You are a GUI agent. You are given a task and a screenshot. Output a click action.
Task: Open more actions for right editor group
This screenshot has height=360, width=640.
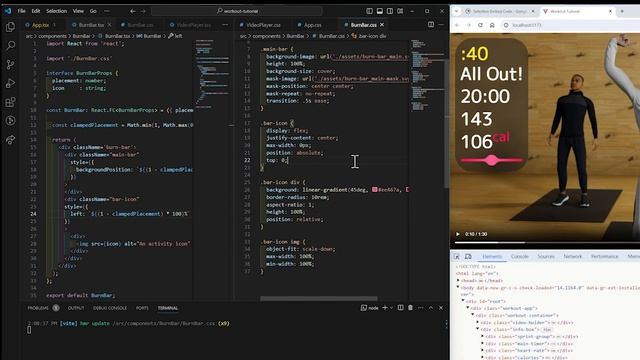(441, 25)
